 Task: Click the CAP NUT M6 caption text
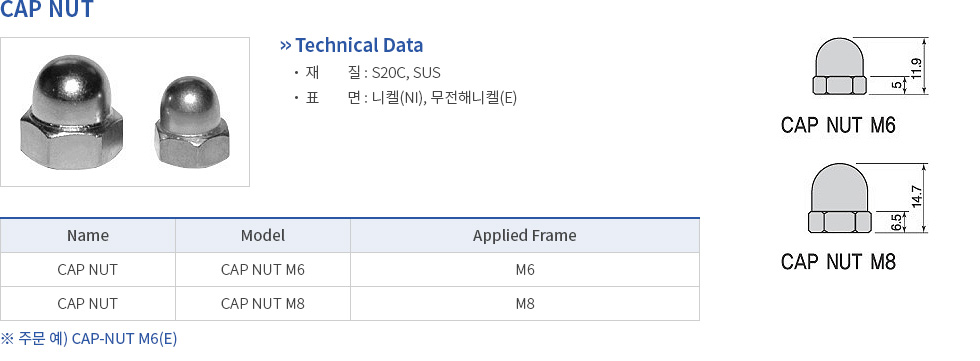tap(838, 126)
